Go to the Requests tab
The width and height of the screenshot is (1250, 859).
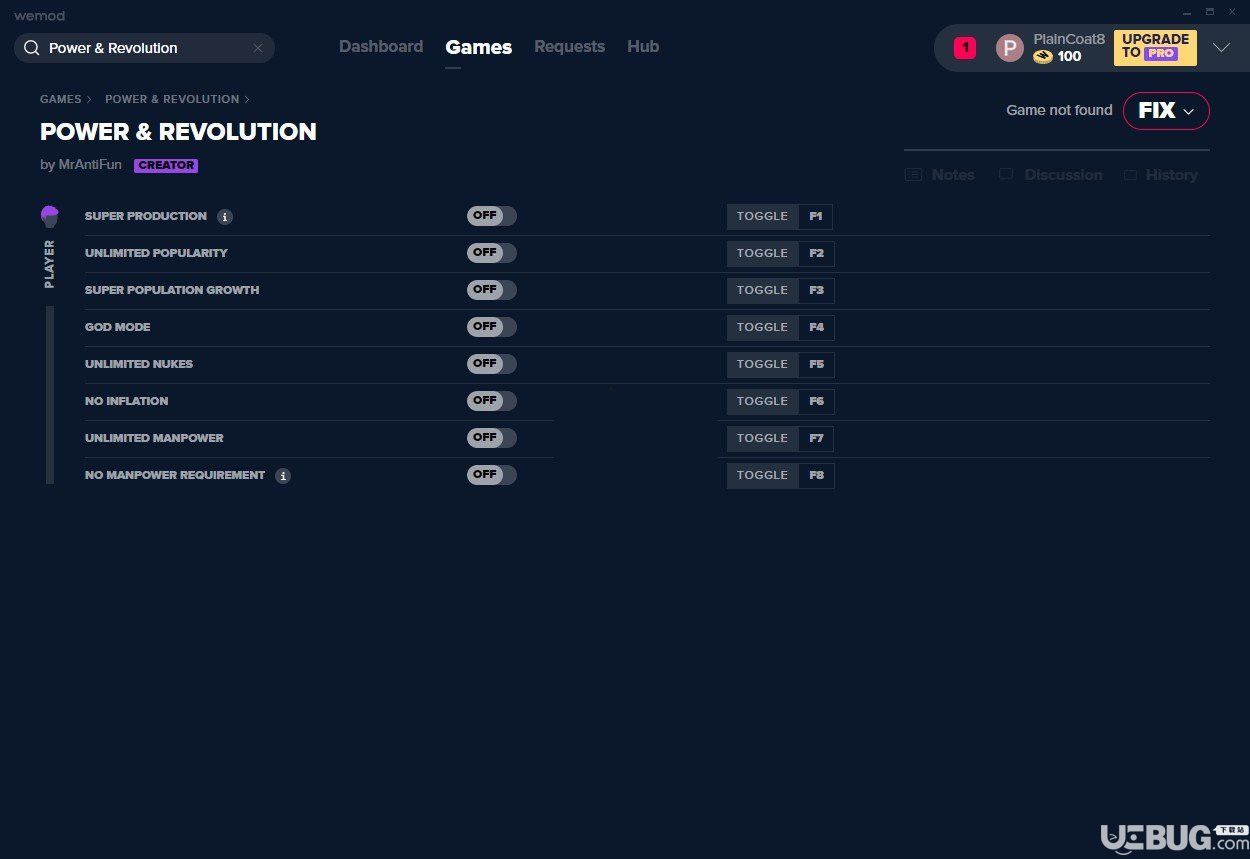[x=569, y=47]
